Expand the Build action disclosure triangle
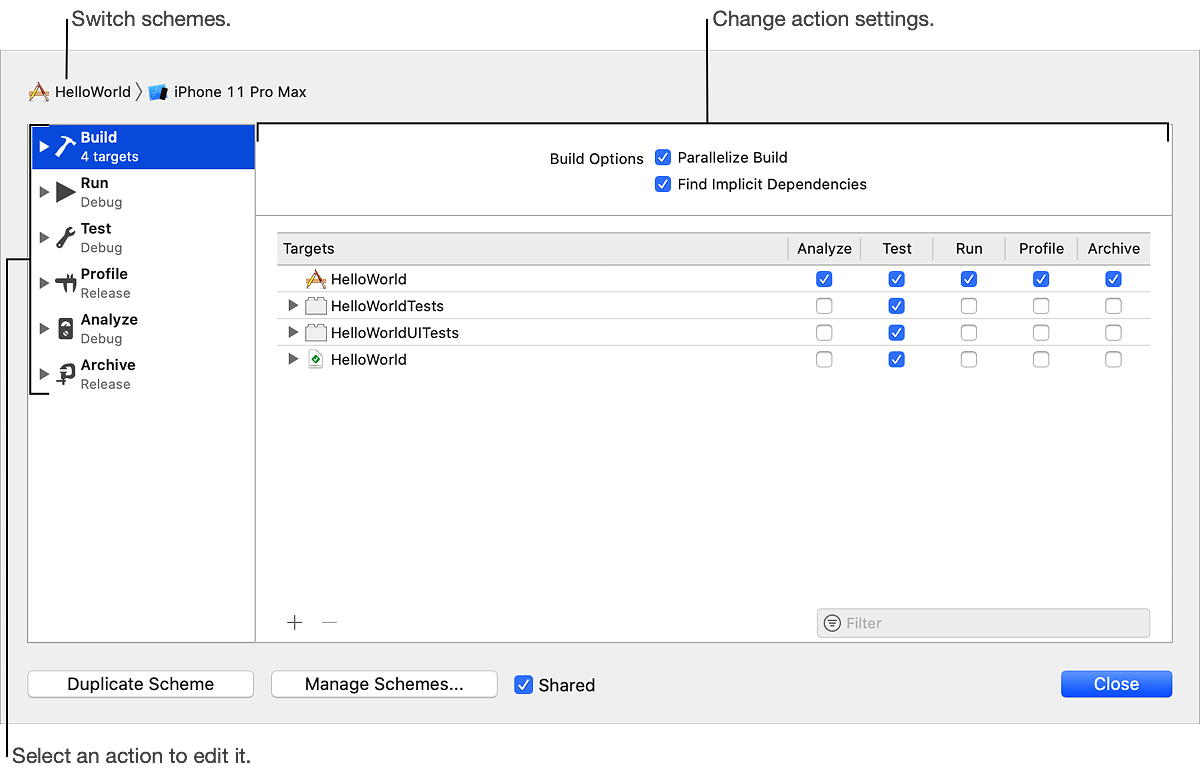Image resolution: width=1200 pixels, height=774 pixels. [44, 146]
